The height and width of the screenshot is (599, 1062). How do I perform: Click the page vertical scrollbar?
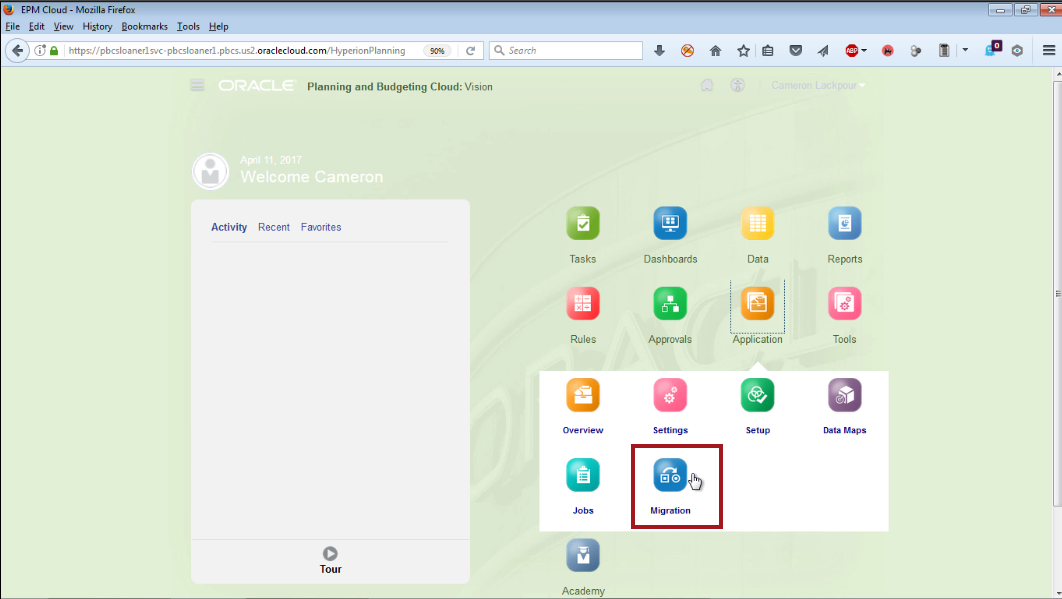pyautogui.click(x=1057, y=295)
